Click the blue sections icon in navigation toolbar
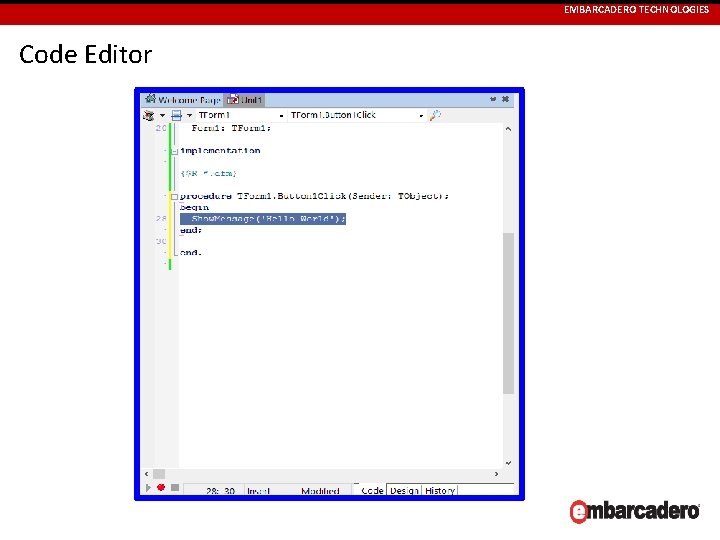This screenshot has width=720, height=540. tap(176, 115)
